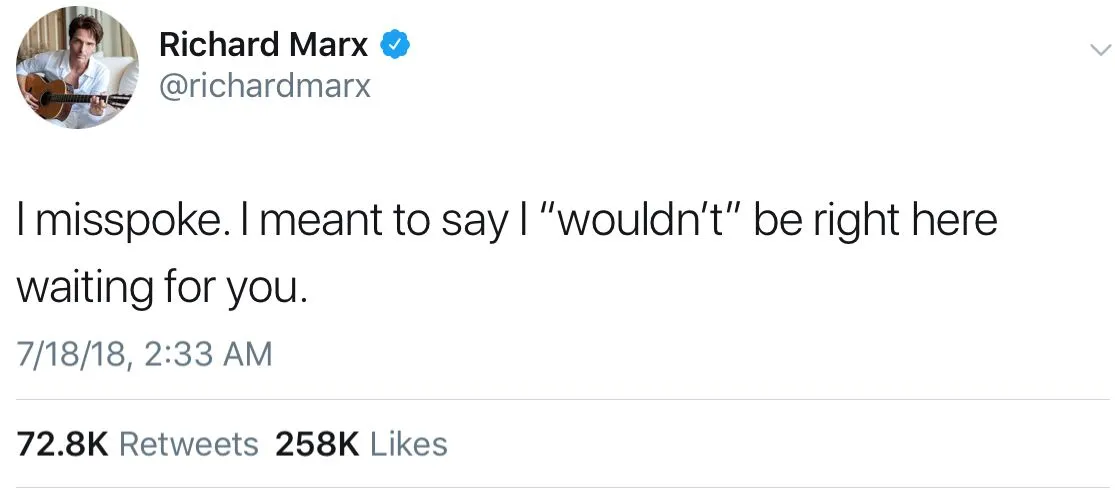View the 72.8K retweet count
The image size is (1115, 490).
61,443
